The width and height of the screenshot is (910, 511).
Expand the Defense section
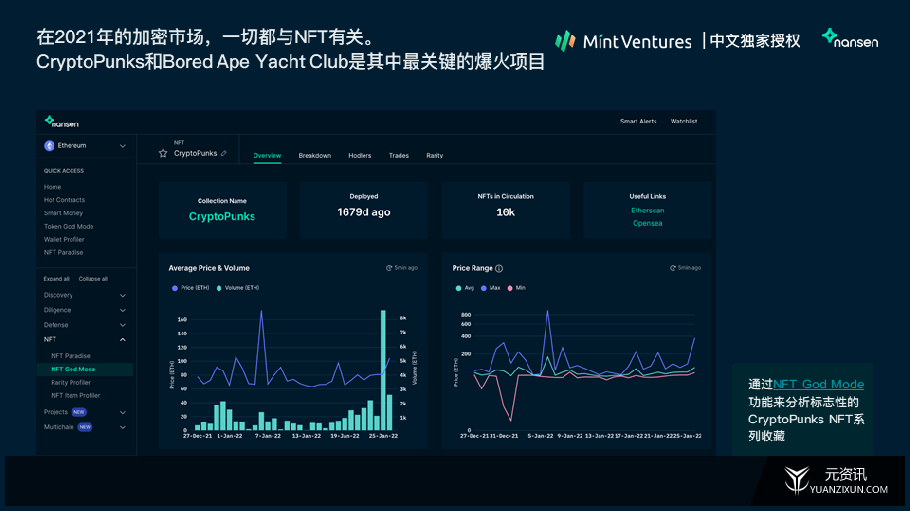coord(122,325)
